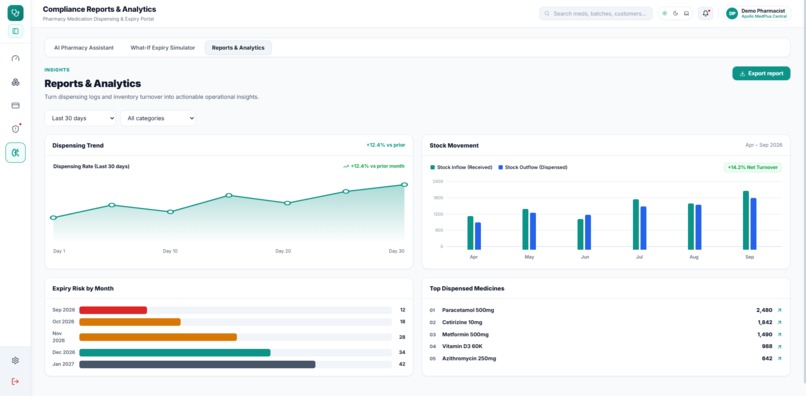This screenshot has height=396, width=806.
Task: Click the red logout icon
Action: pyautogui.click(x=15, y=381)
